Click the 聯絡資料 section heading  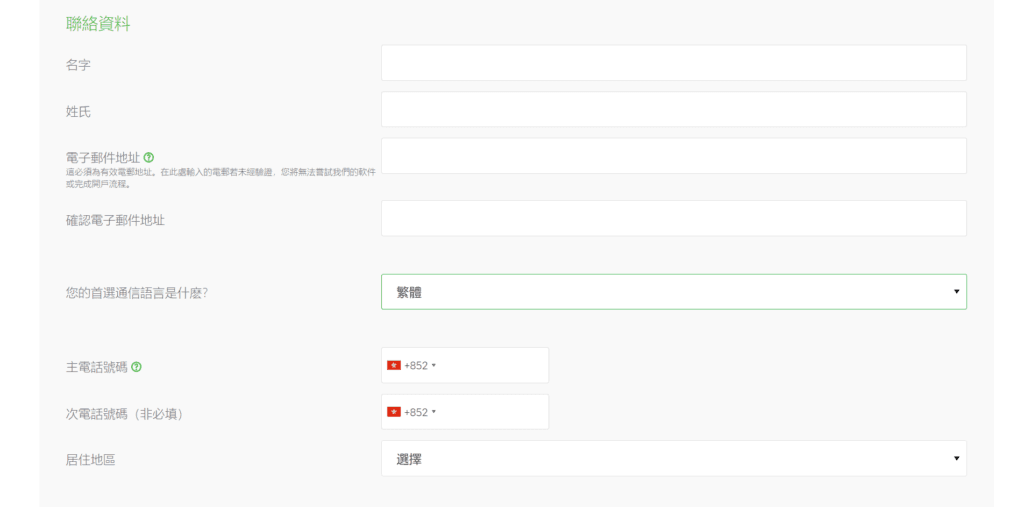98,24
